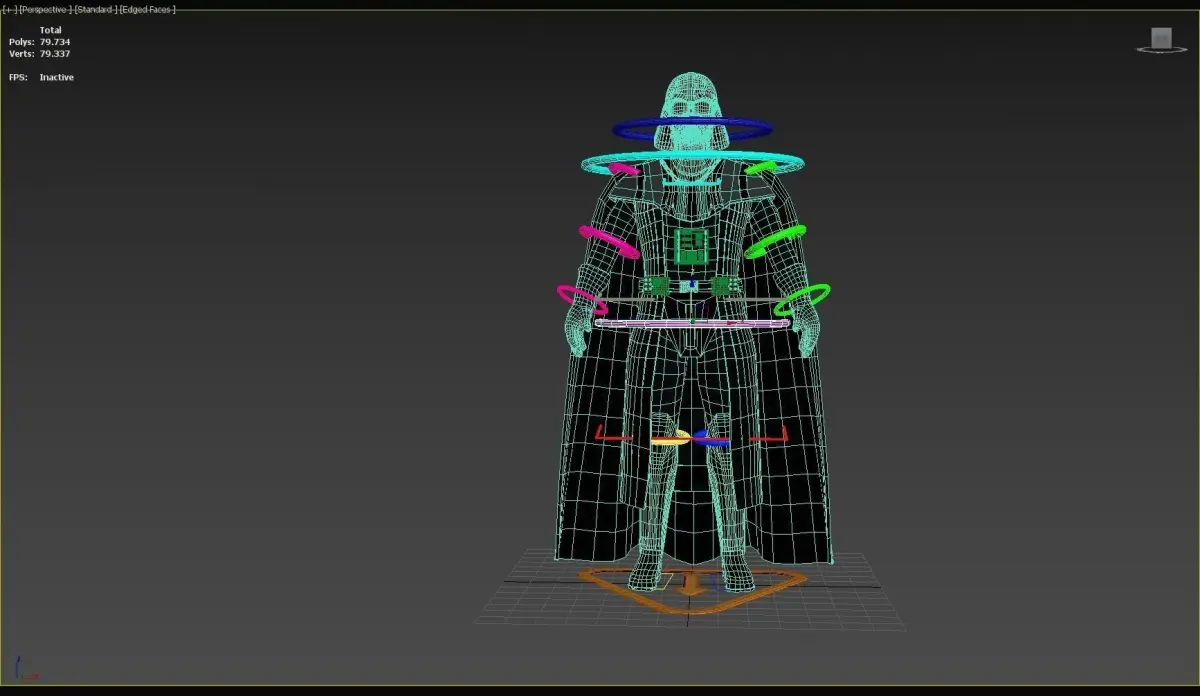
Task: Select the yellow knee control
Action: (671, 438)
